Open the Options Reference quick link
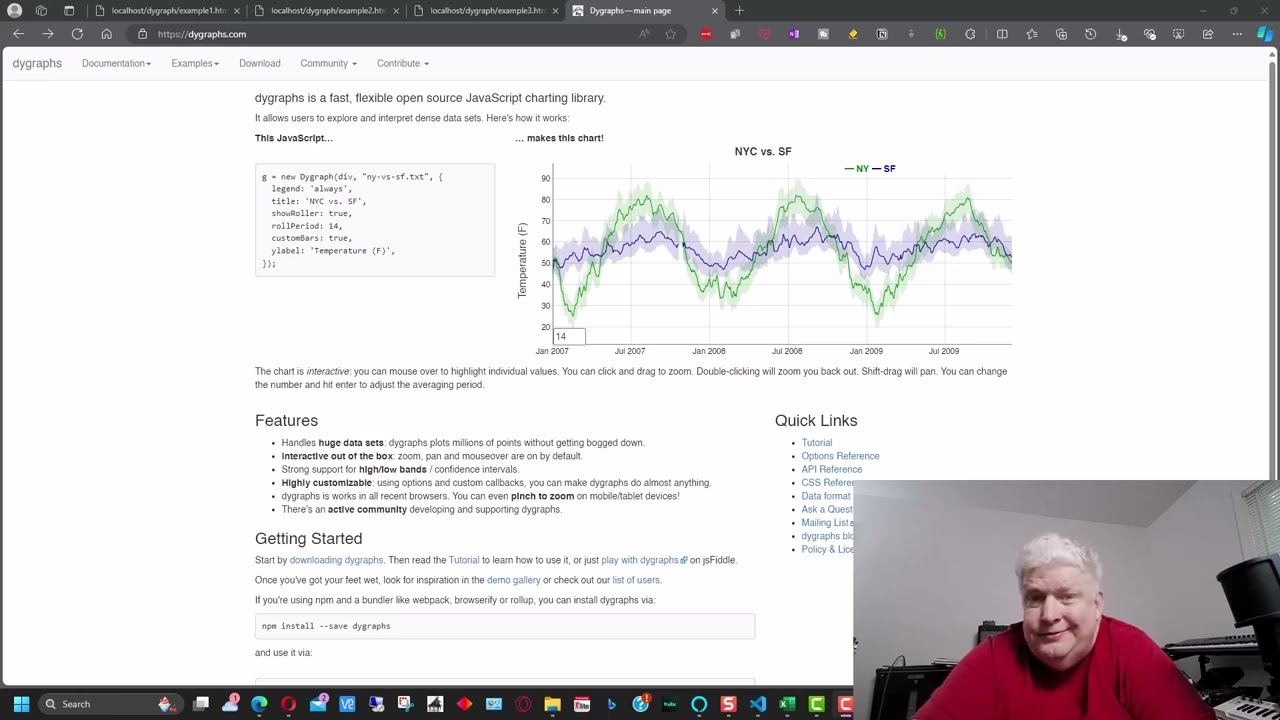1280x720 pixels. tap(840, 456)
